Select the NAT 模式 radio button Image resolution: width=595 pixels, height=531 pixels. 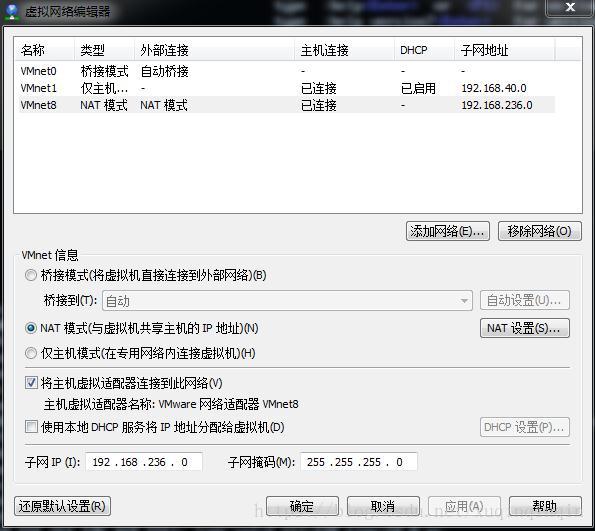point(31,328)
